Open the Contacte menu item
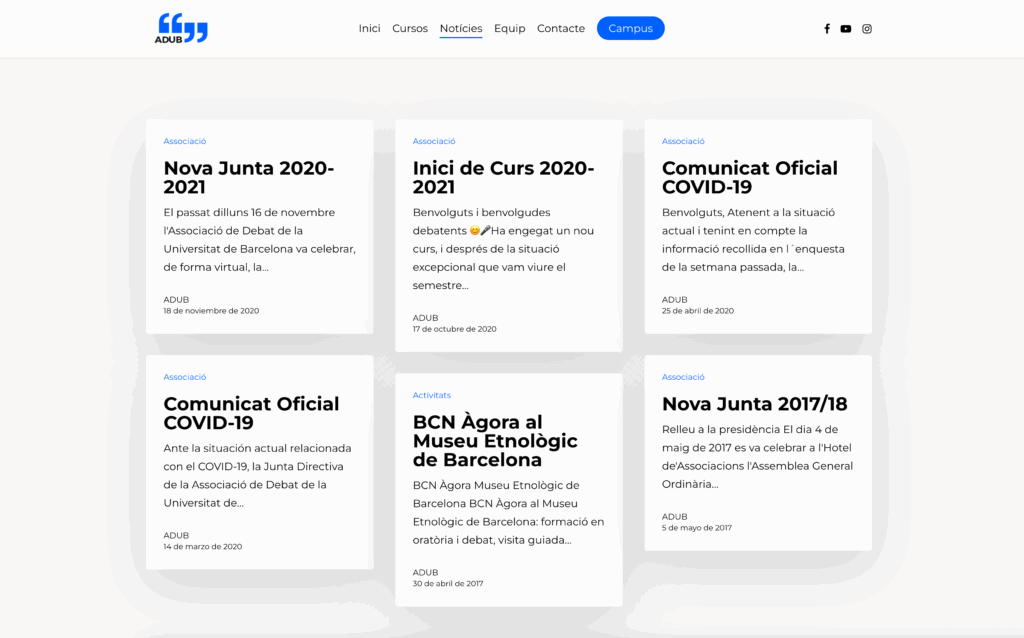 click(x=561, y=28)
